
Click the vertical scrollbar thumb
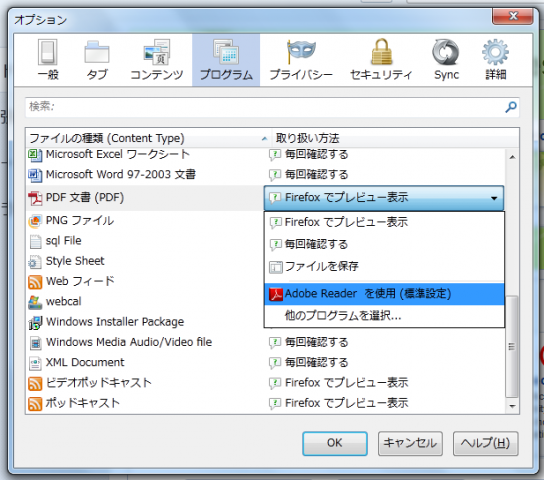pyautogui.click(x=512, y=346)
